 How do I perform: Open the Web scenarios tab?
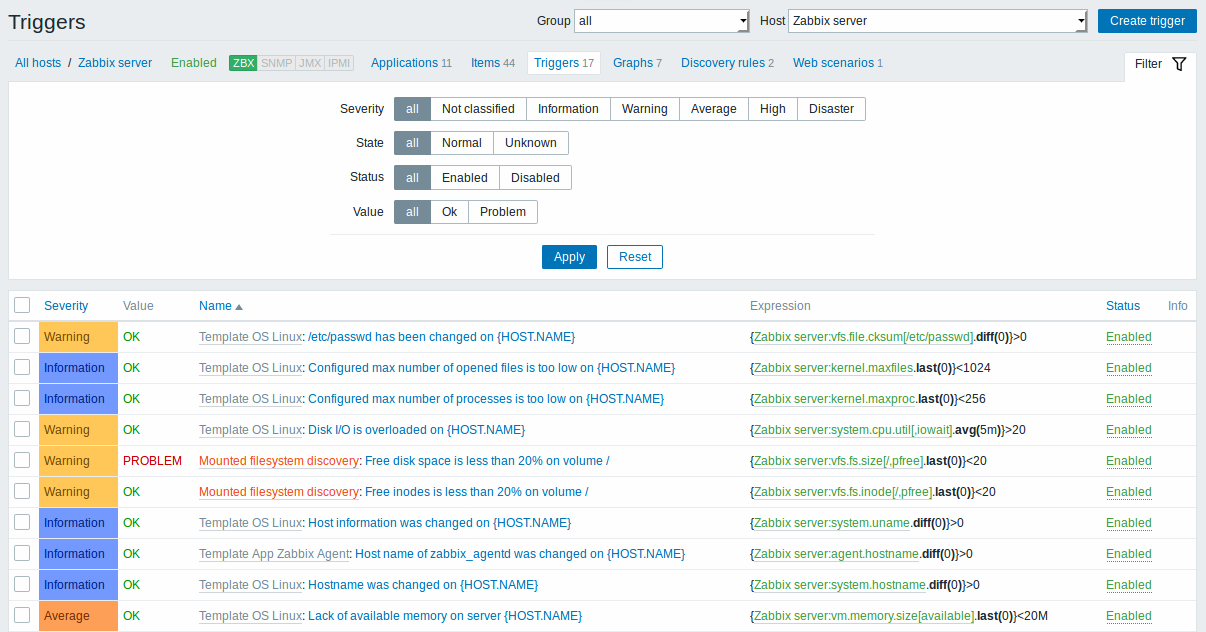tap(837, 63)
